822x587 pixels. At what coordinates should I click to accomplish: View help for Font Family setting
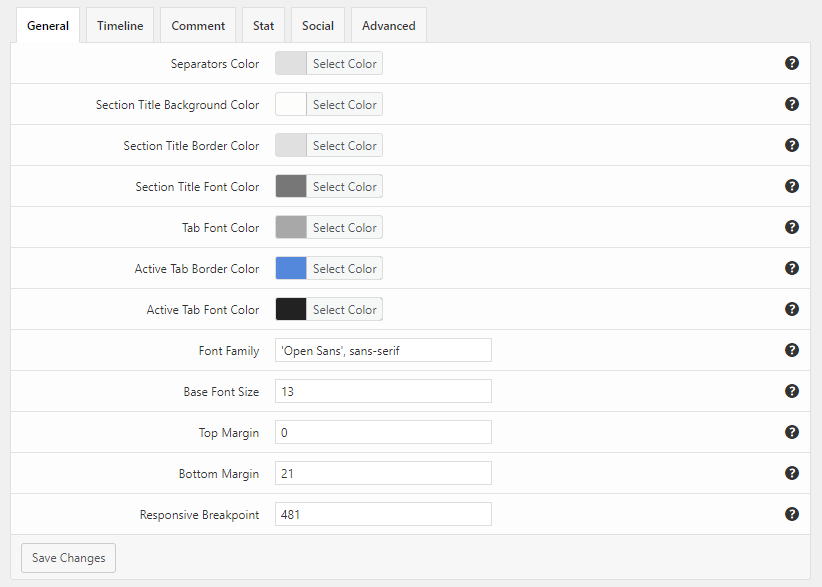(x=792, y=350)
